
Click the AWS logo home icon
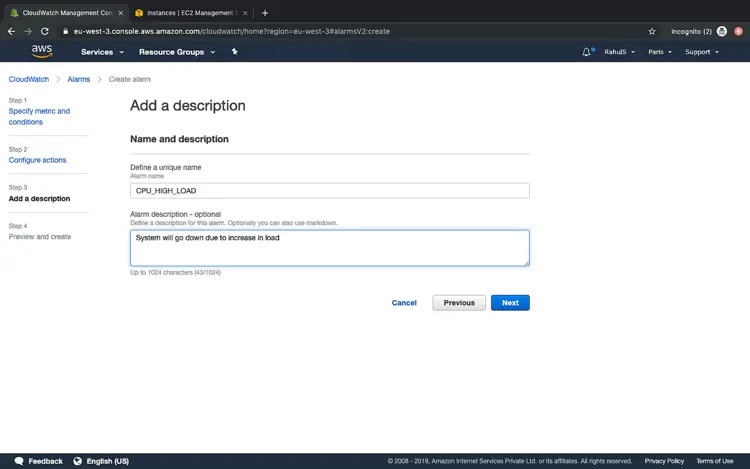click(41, 51)
